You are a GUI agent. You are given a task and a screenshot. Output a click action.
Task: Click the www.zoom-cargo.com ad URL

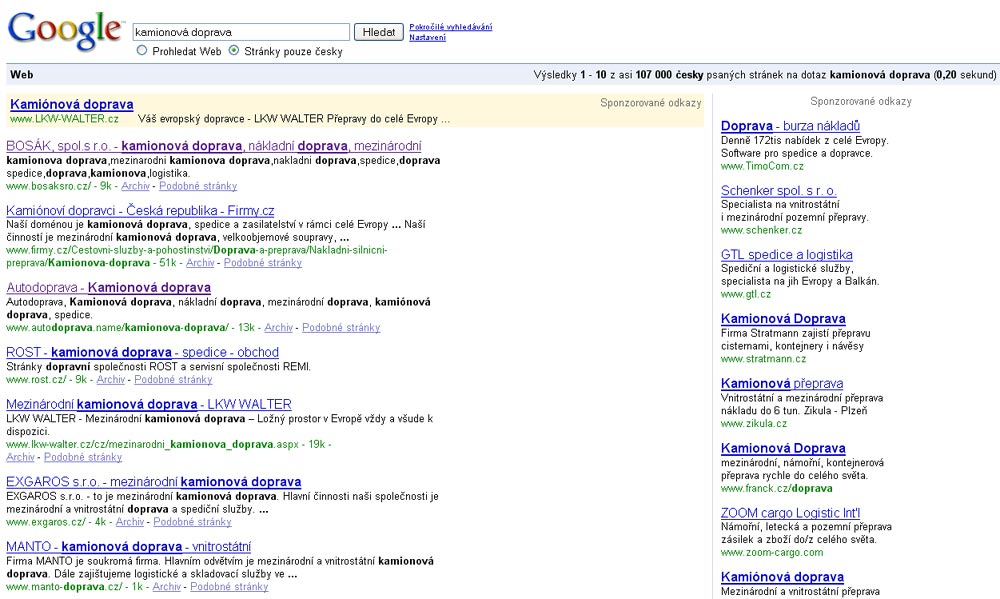tap(772, 553)
